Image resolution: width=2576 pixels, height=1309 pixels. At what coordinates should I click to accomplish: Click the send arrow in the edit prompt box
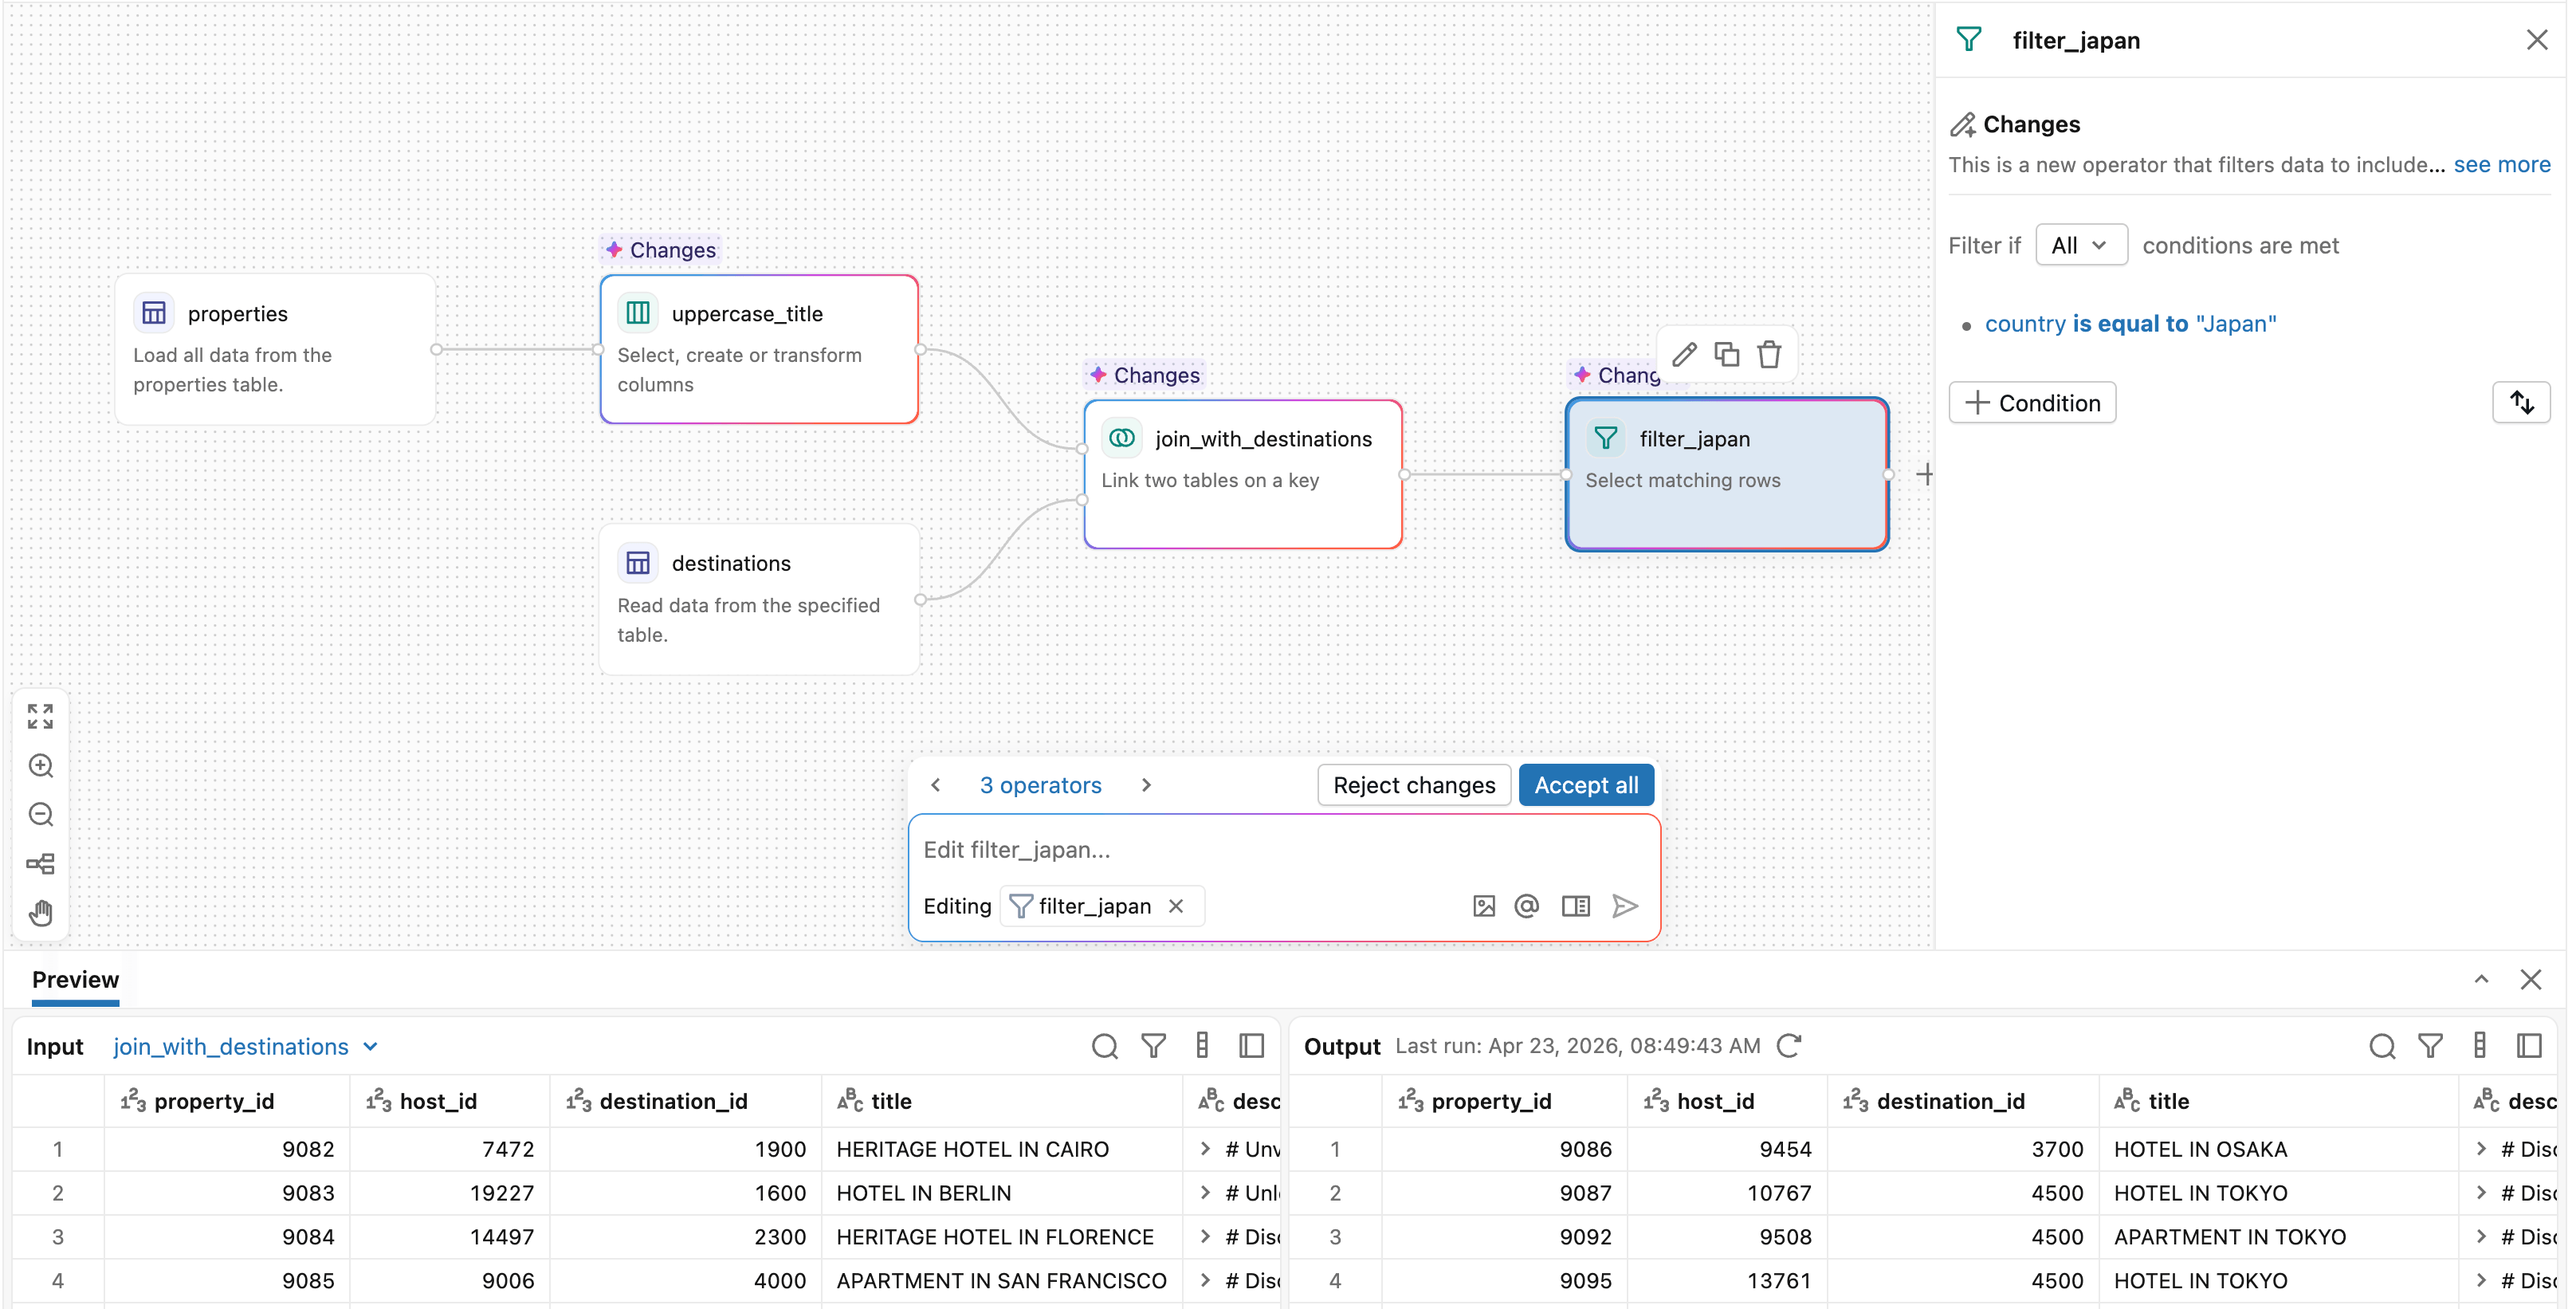point(1625,906)
